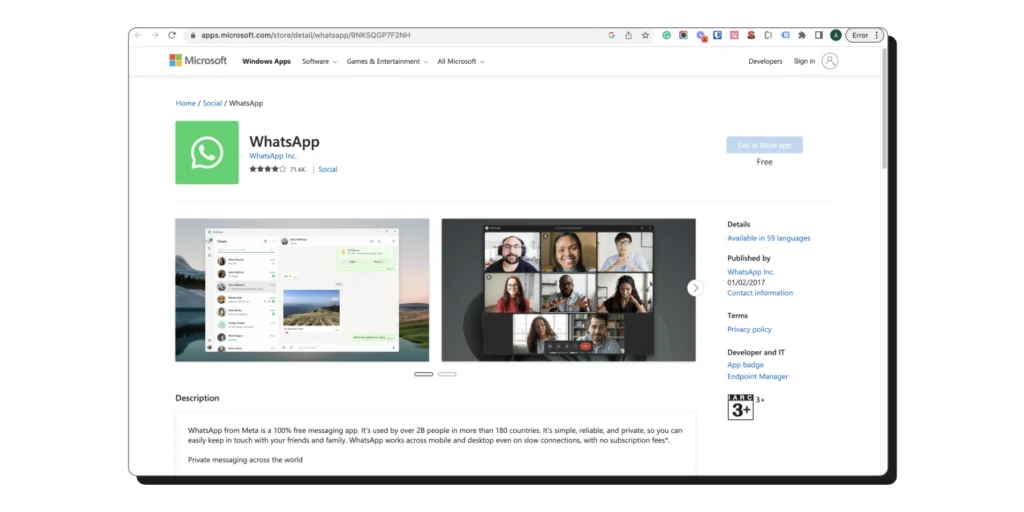
Task: Open the video call screenshot thumbnail
Action: [x=568, y=290]
